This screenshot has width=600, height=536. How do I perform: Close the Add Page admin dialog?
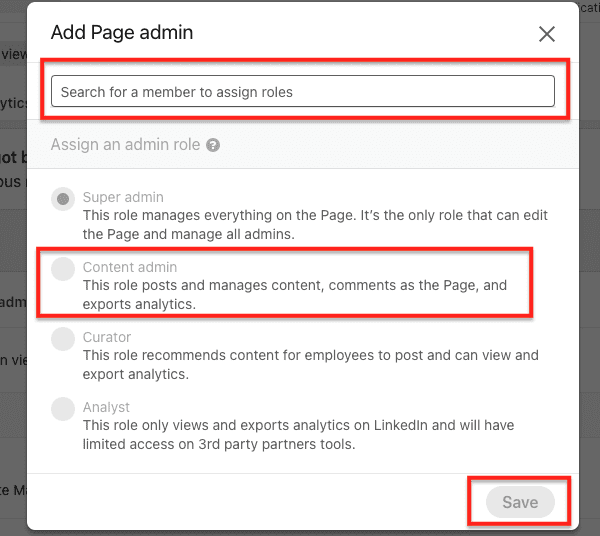point(546,34)
